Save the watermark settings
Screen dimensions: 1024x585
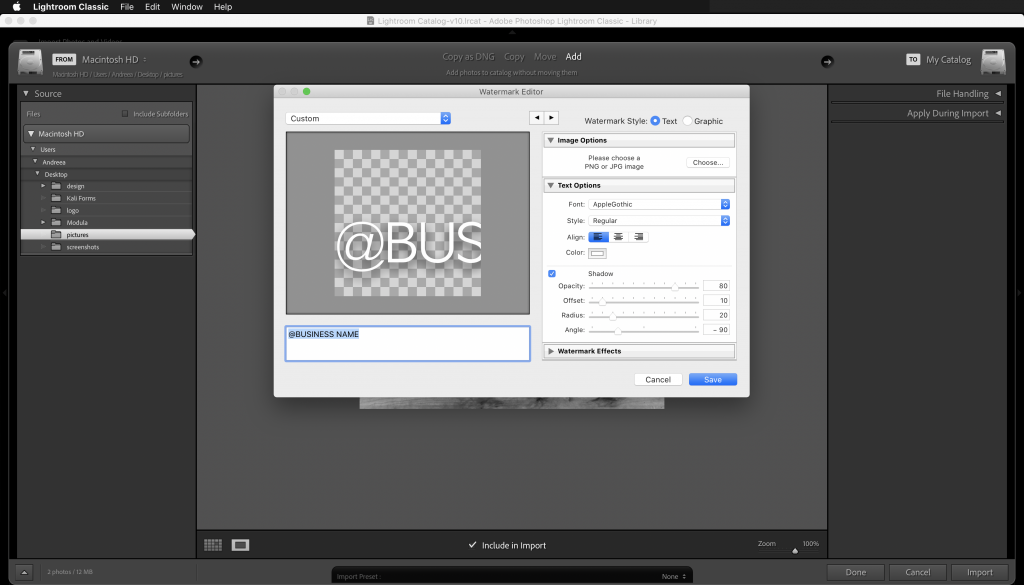pyautogui.click(x=712, y=379)
